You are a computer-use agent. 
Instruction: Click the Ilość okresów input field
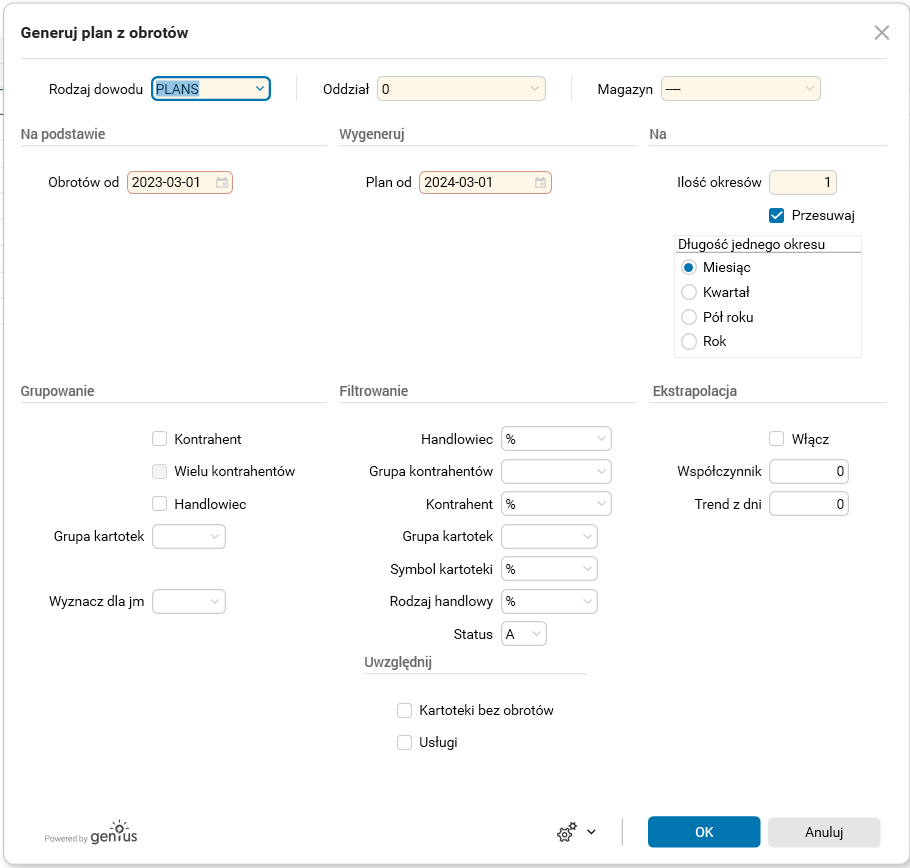pyautogui.click(x=802, y=183)
